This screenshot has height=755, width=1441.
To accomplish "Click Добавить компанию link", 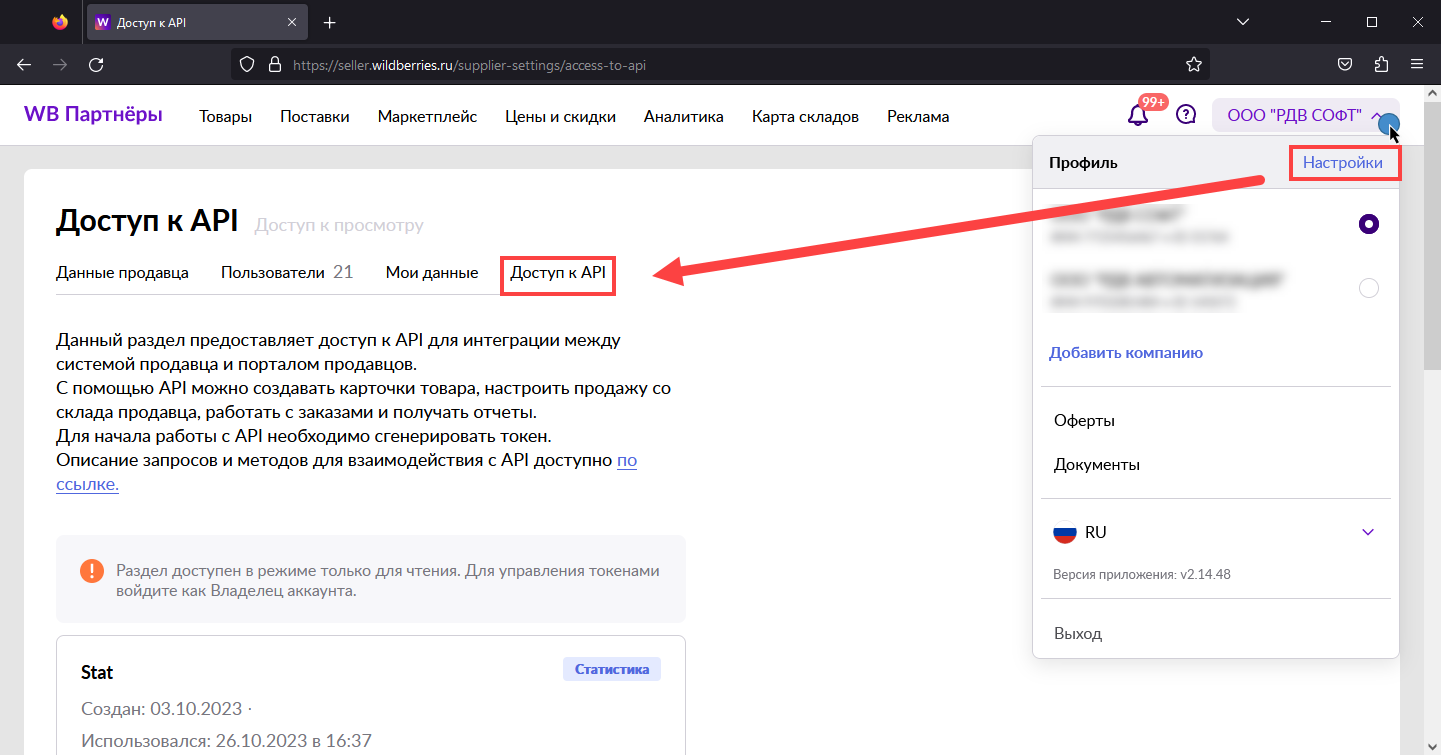I will pos(1125,353).
